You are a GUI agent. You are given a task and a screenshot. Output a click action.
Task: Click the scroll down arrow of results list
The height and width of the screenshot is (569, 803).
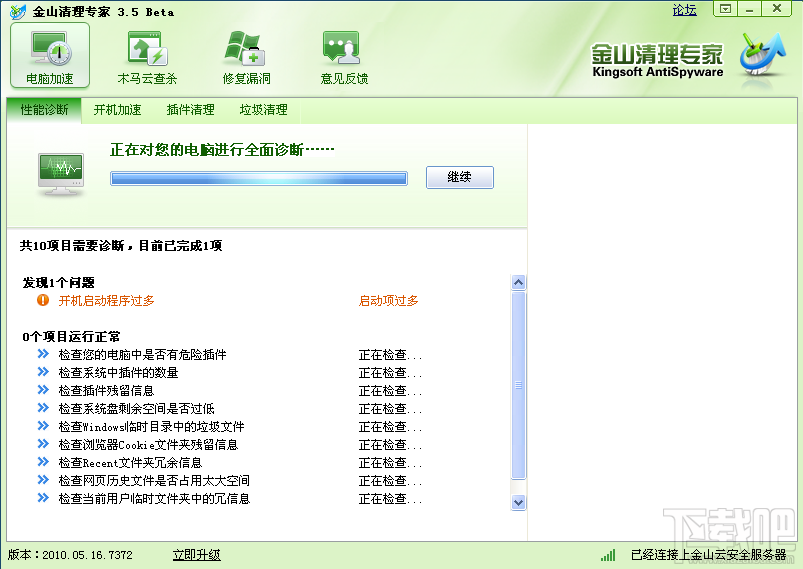[518, 502]
